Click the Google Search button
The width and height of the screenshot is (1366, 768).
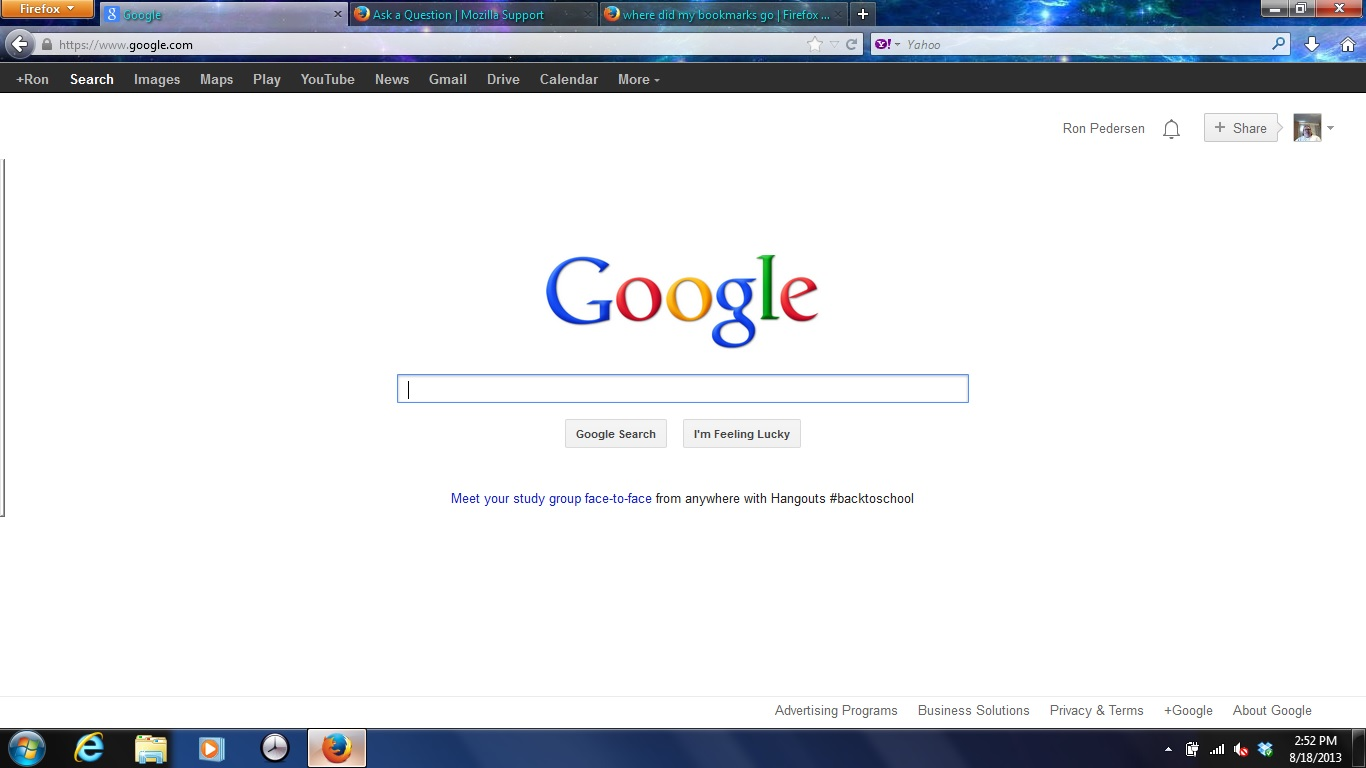coord(616,434)
